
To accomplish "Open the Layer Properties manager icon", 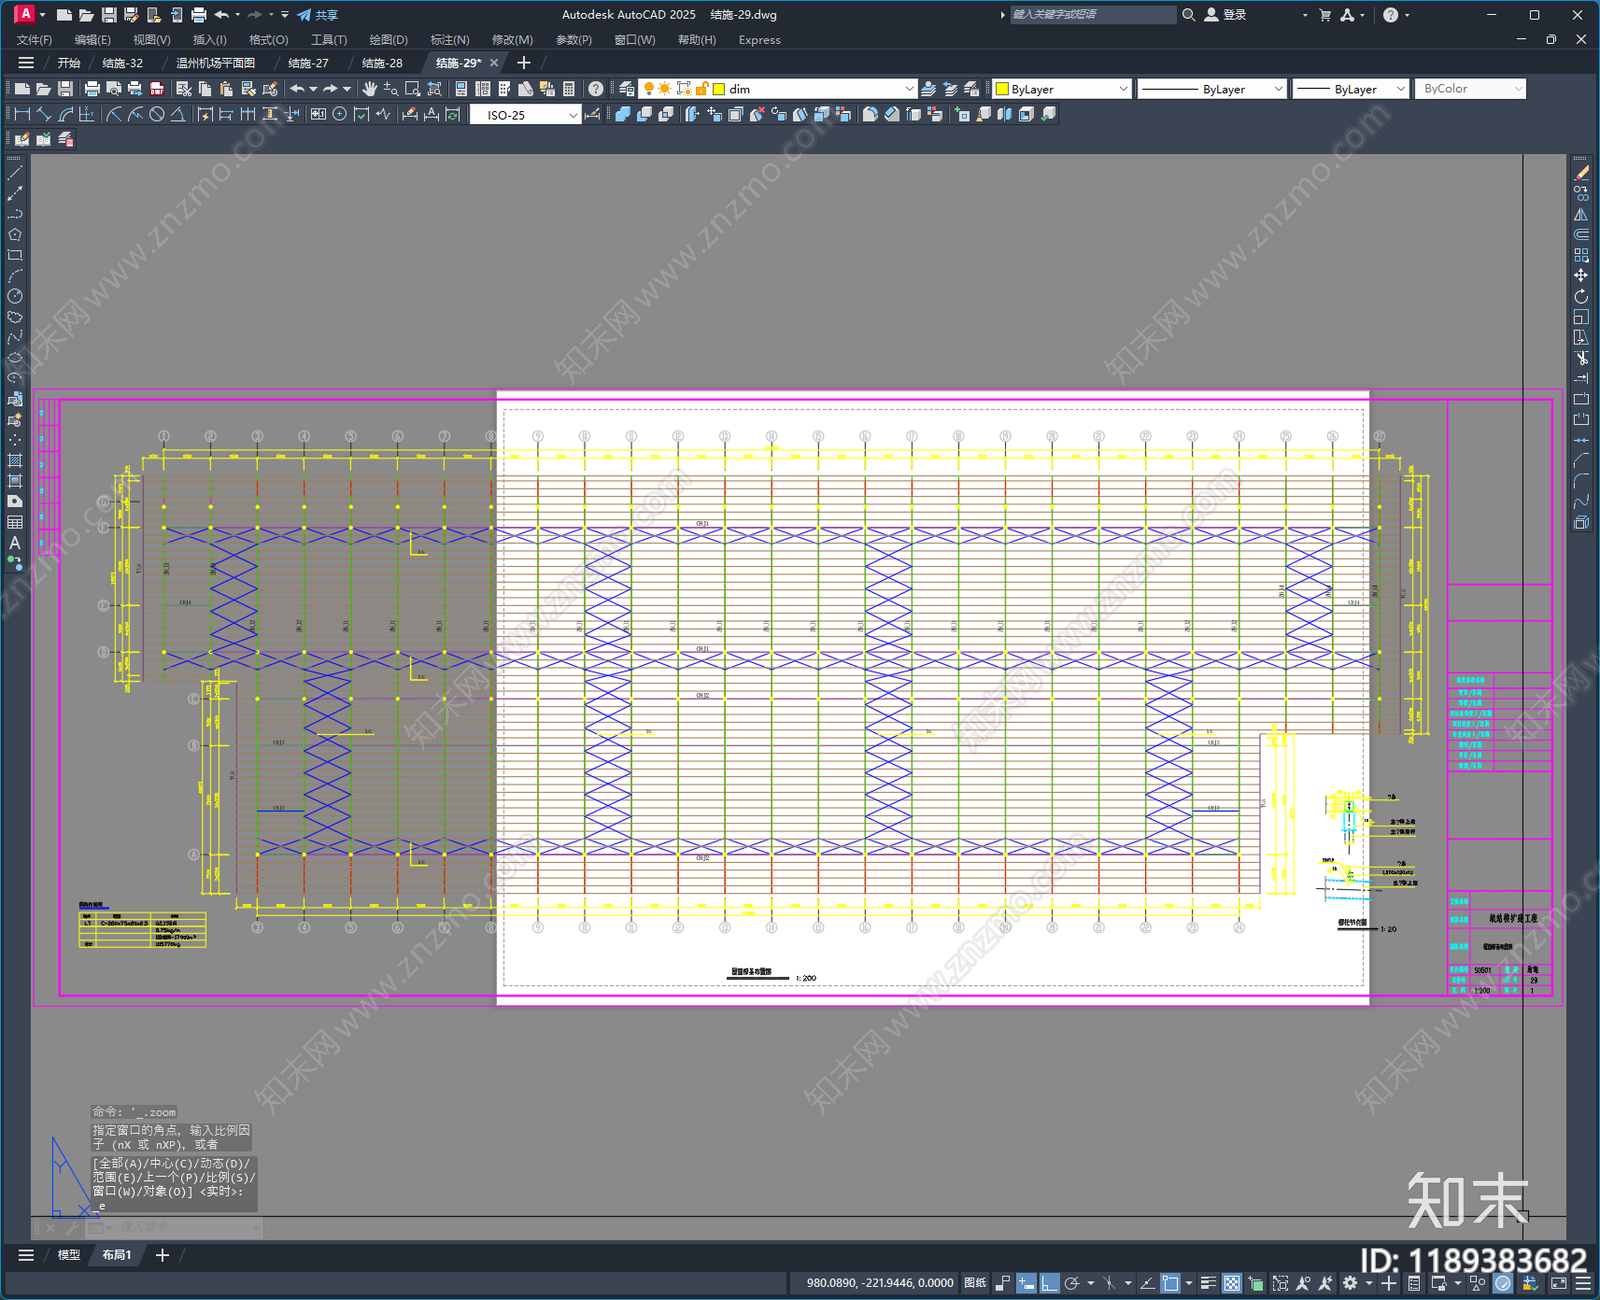I will [x=627, y=89].
